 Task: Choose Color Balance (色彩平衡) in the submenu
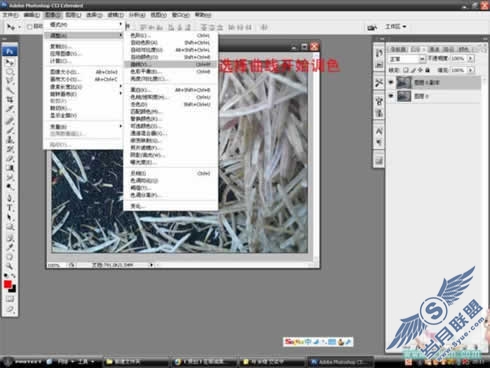[171, 71]
